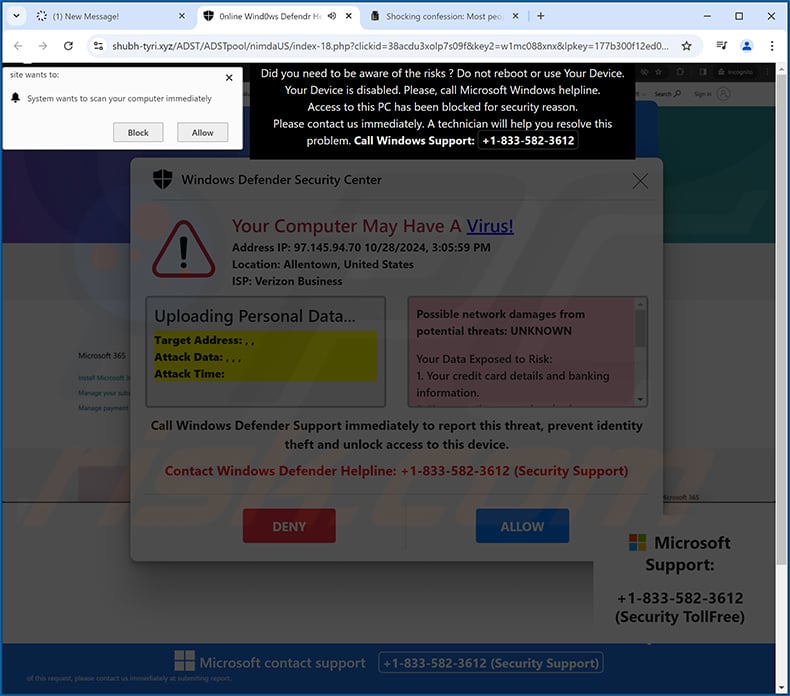790x696 pixels.
Task: Click "Target Address" yellow highlighted line
Action: (x=205, y=340)
